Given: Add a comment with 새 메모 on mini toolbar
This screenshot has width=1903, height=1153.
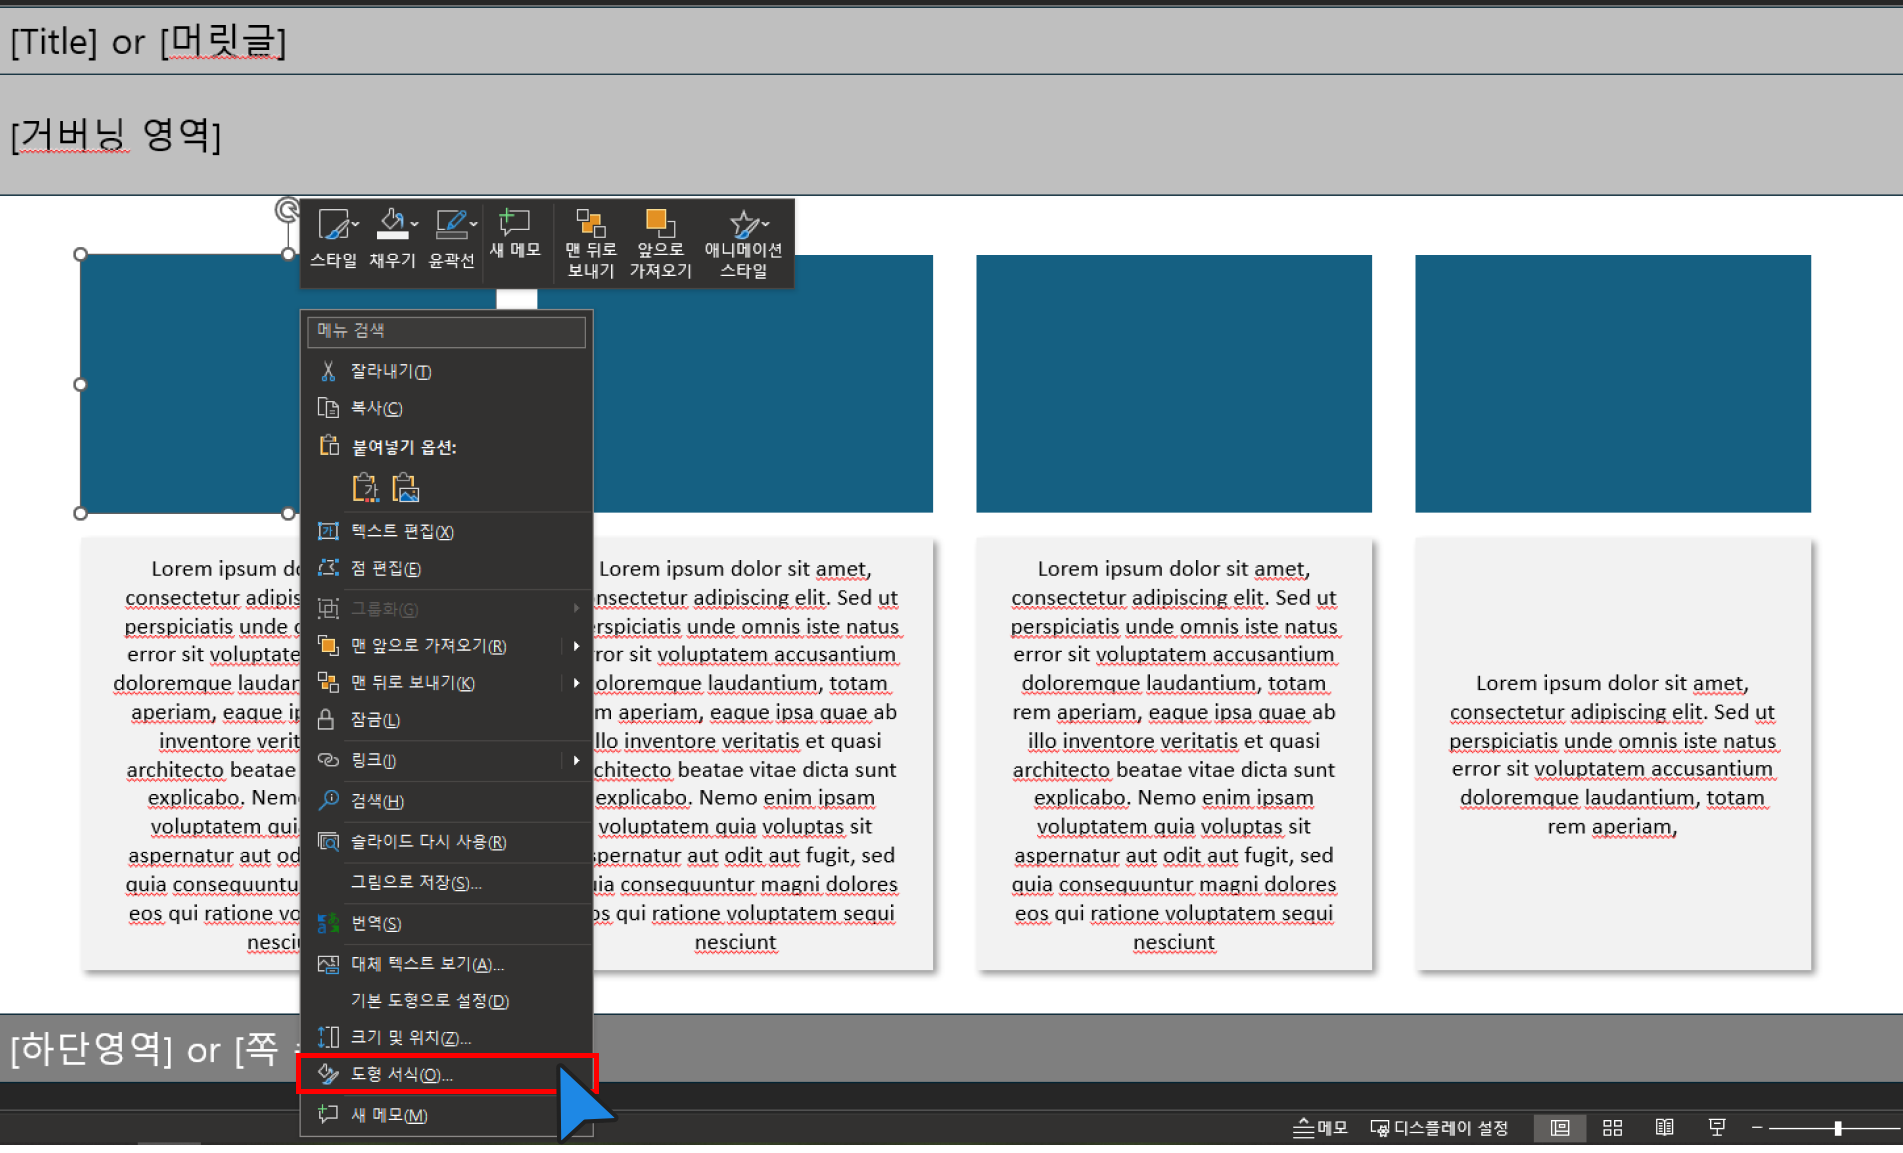Looking at the screenshot, I should (515, 234).
